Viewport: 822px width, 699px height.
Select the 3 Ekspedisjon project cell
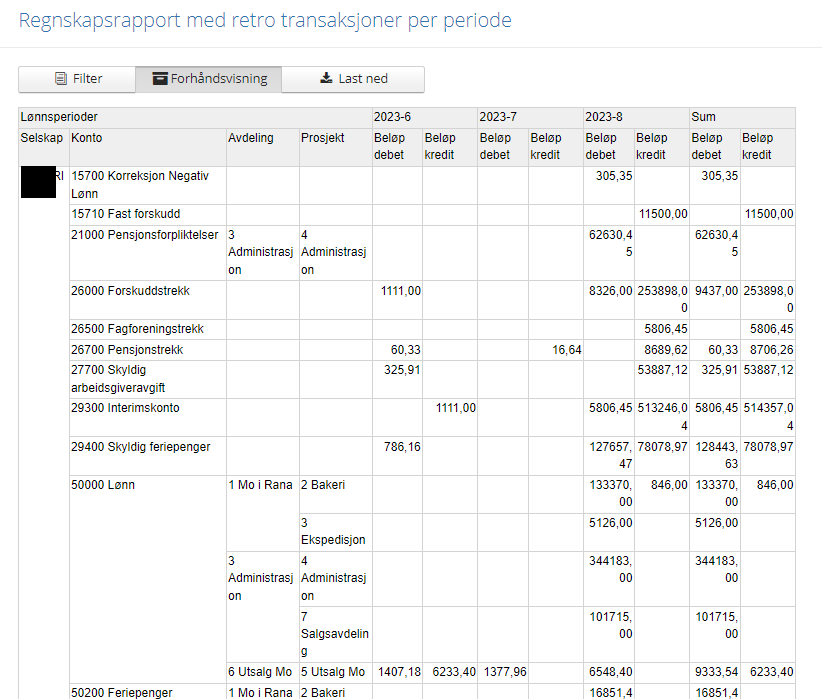336,532
